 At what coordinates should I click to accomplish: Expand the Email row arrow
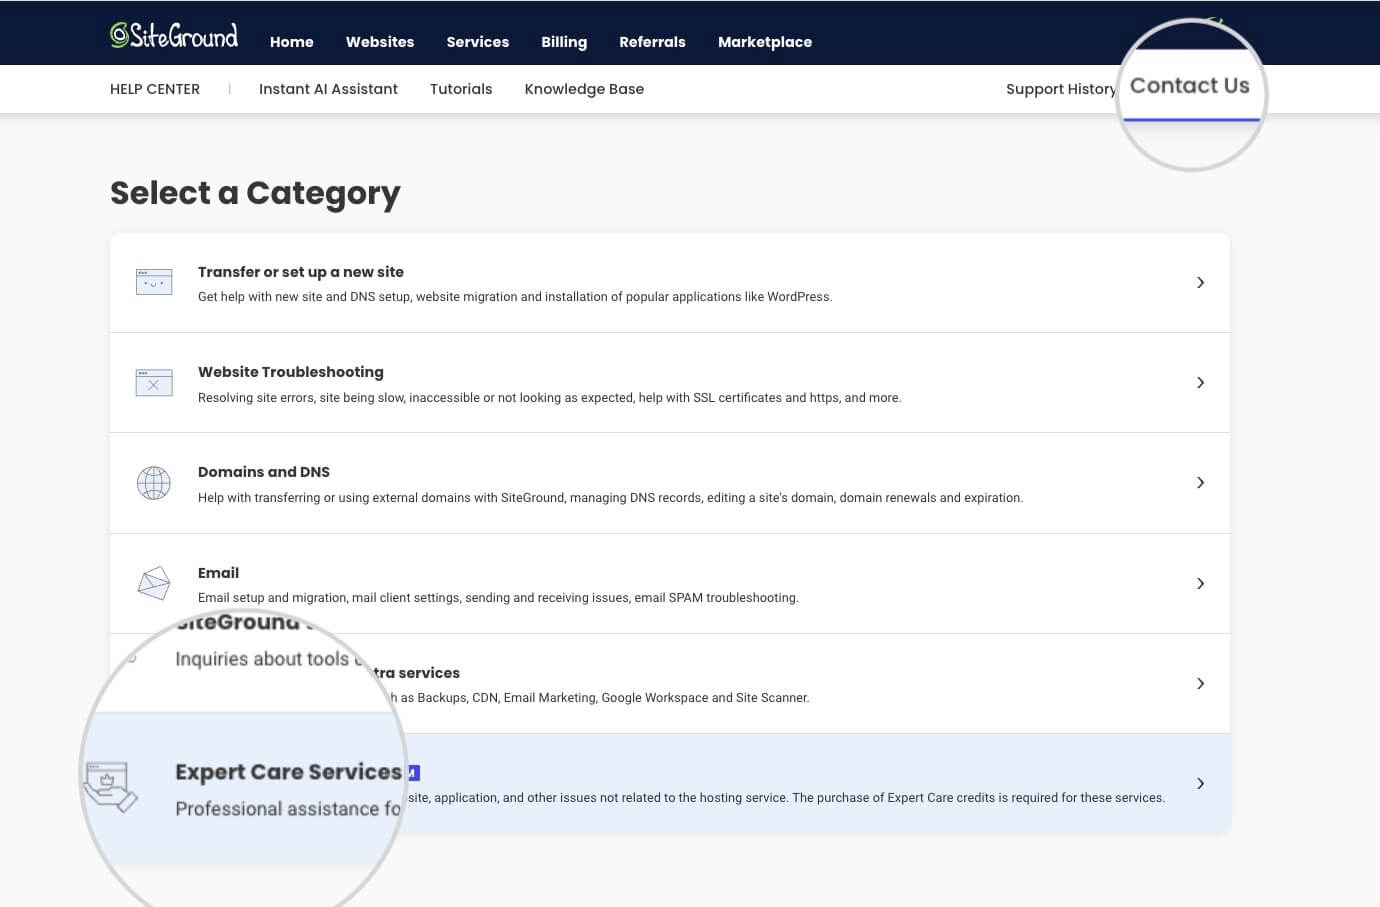point(1200,584)
